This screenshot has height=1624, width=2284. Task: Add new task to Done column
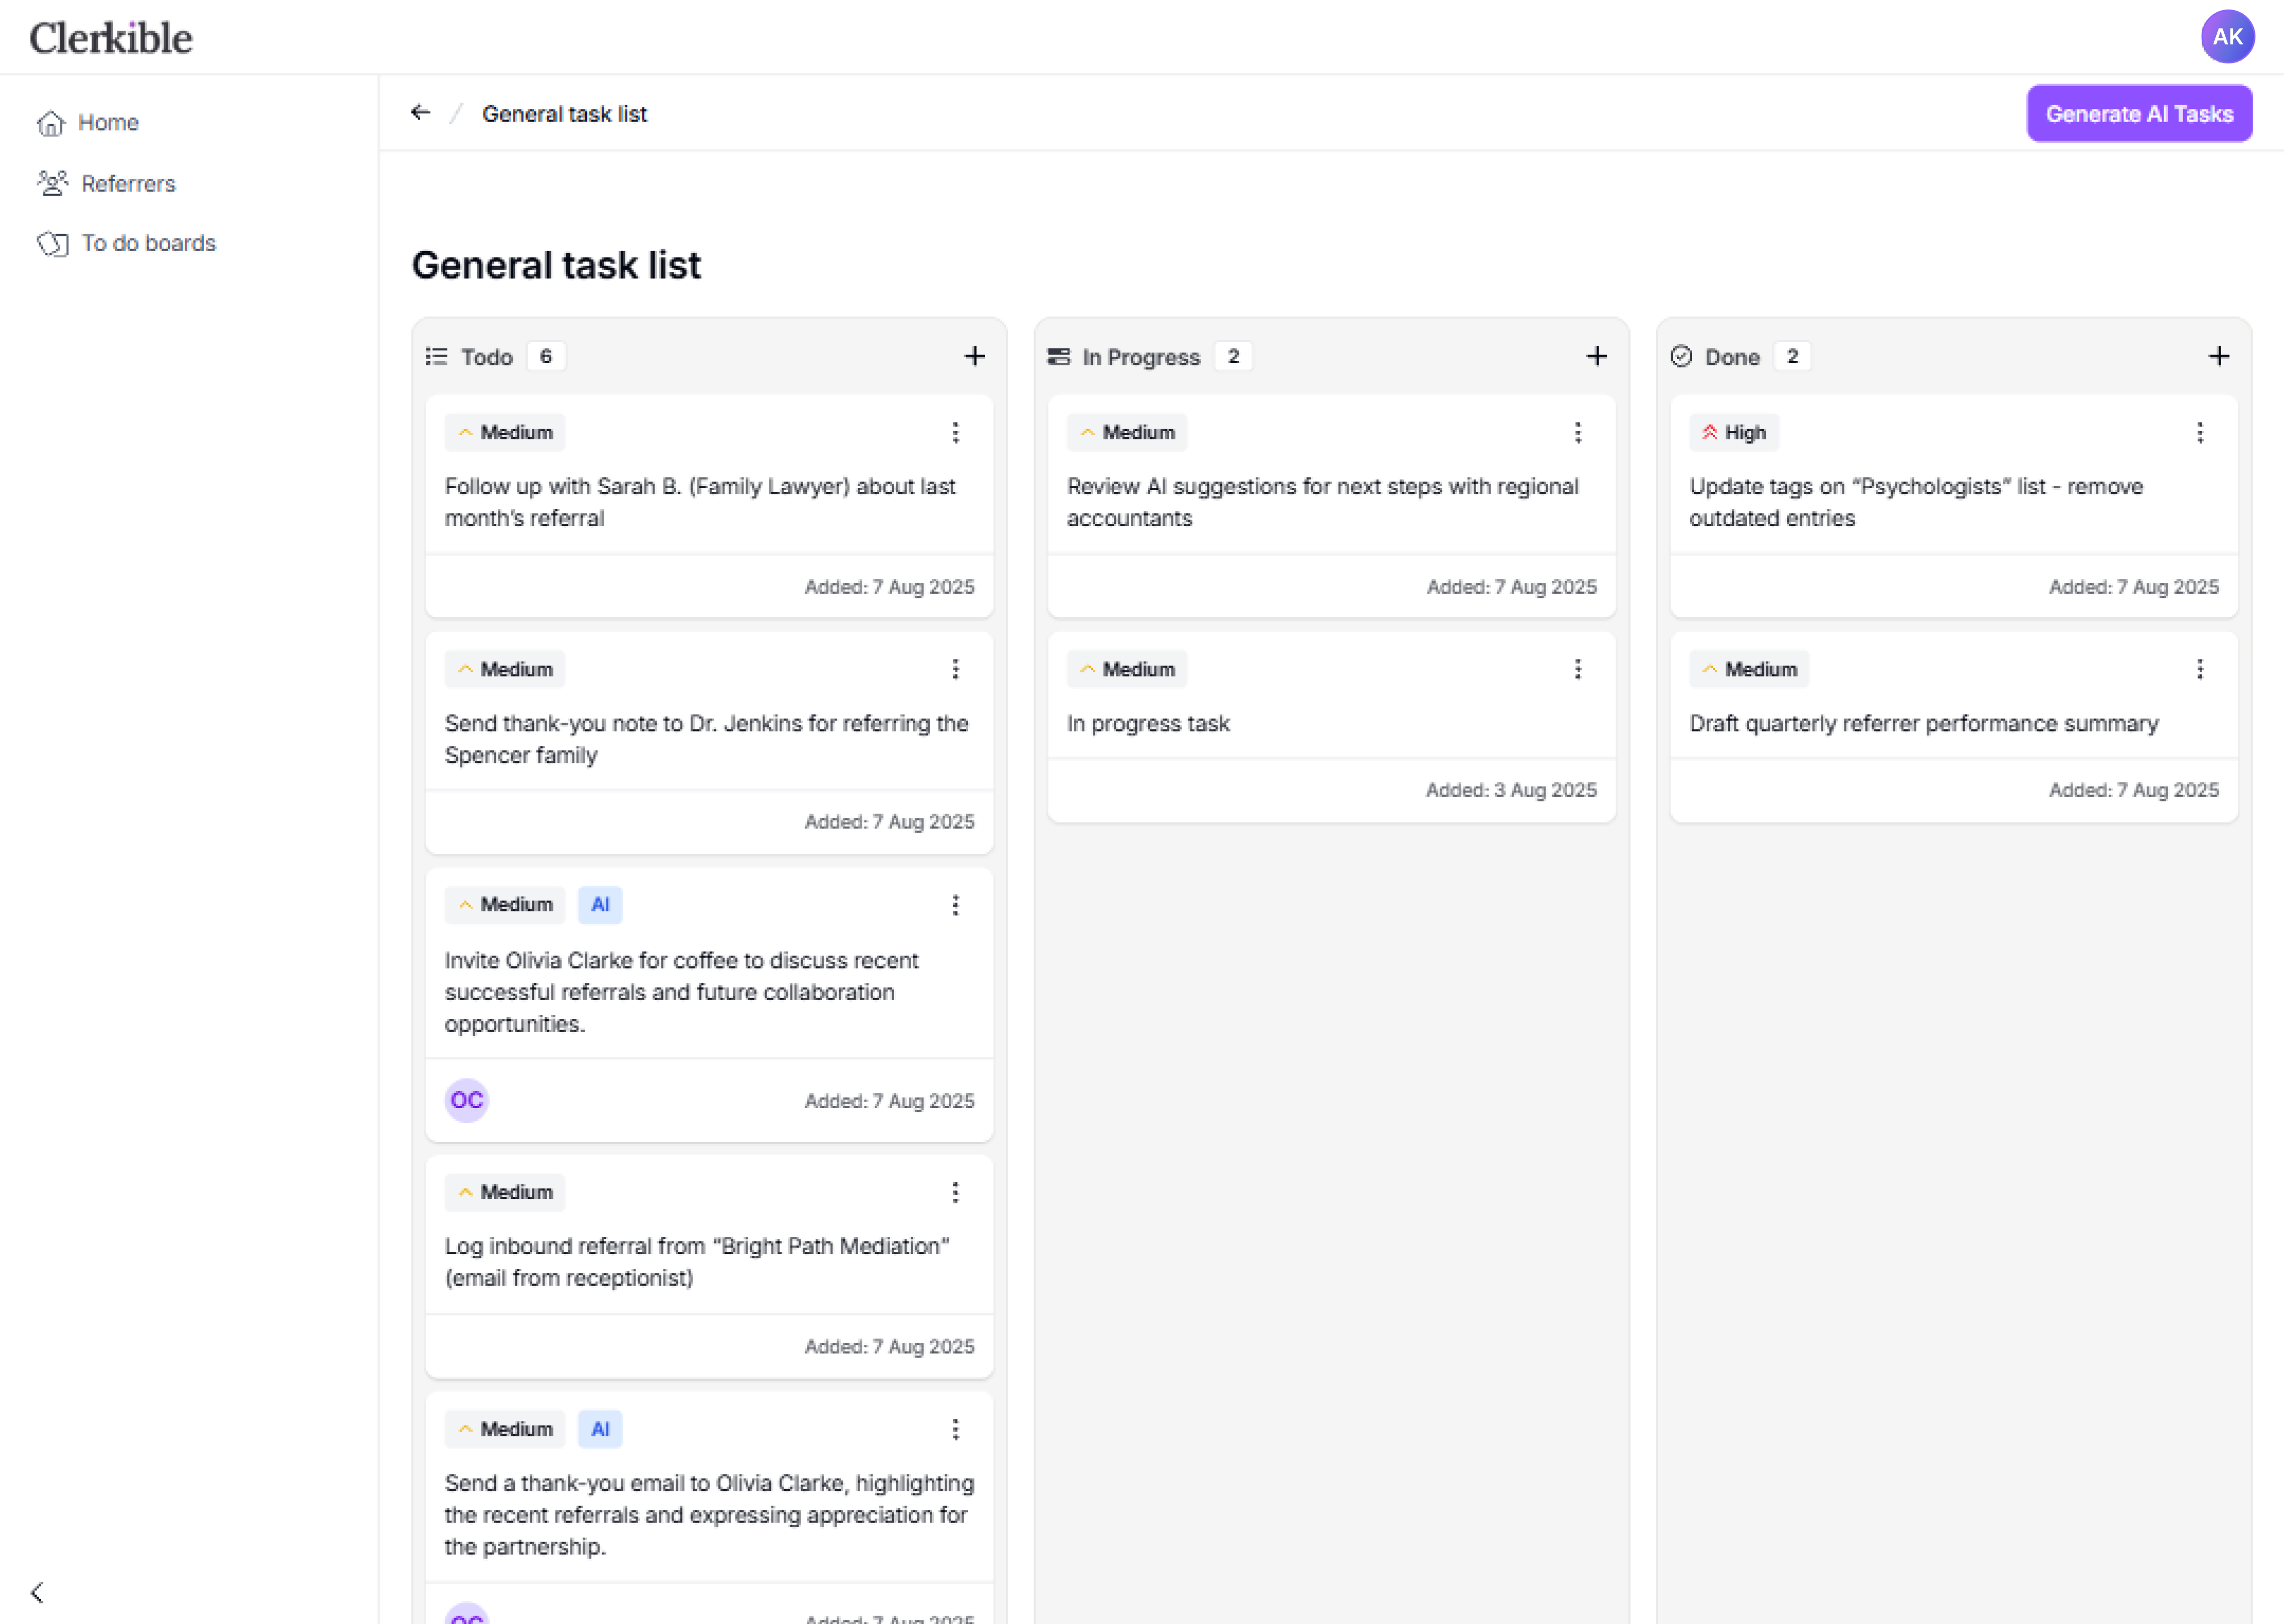tap(2218, 357)
